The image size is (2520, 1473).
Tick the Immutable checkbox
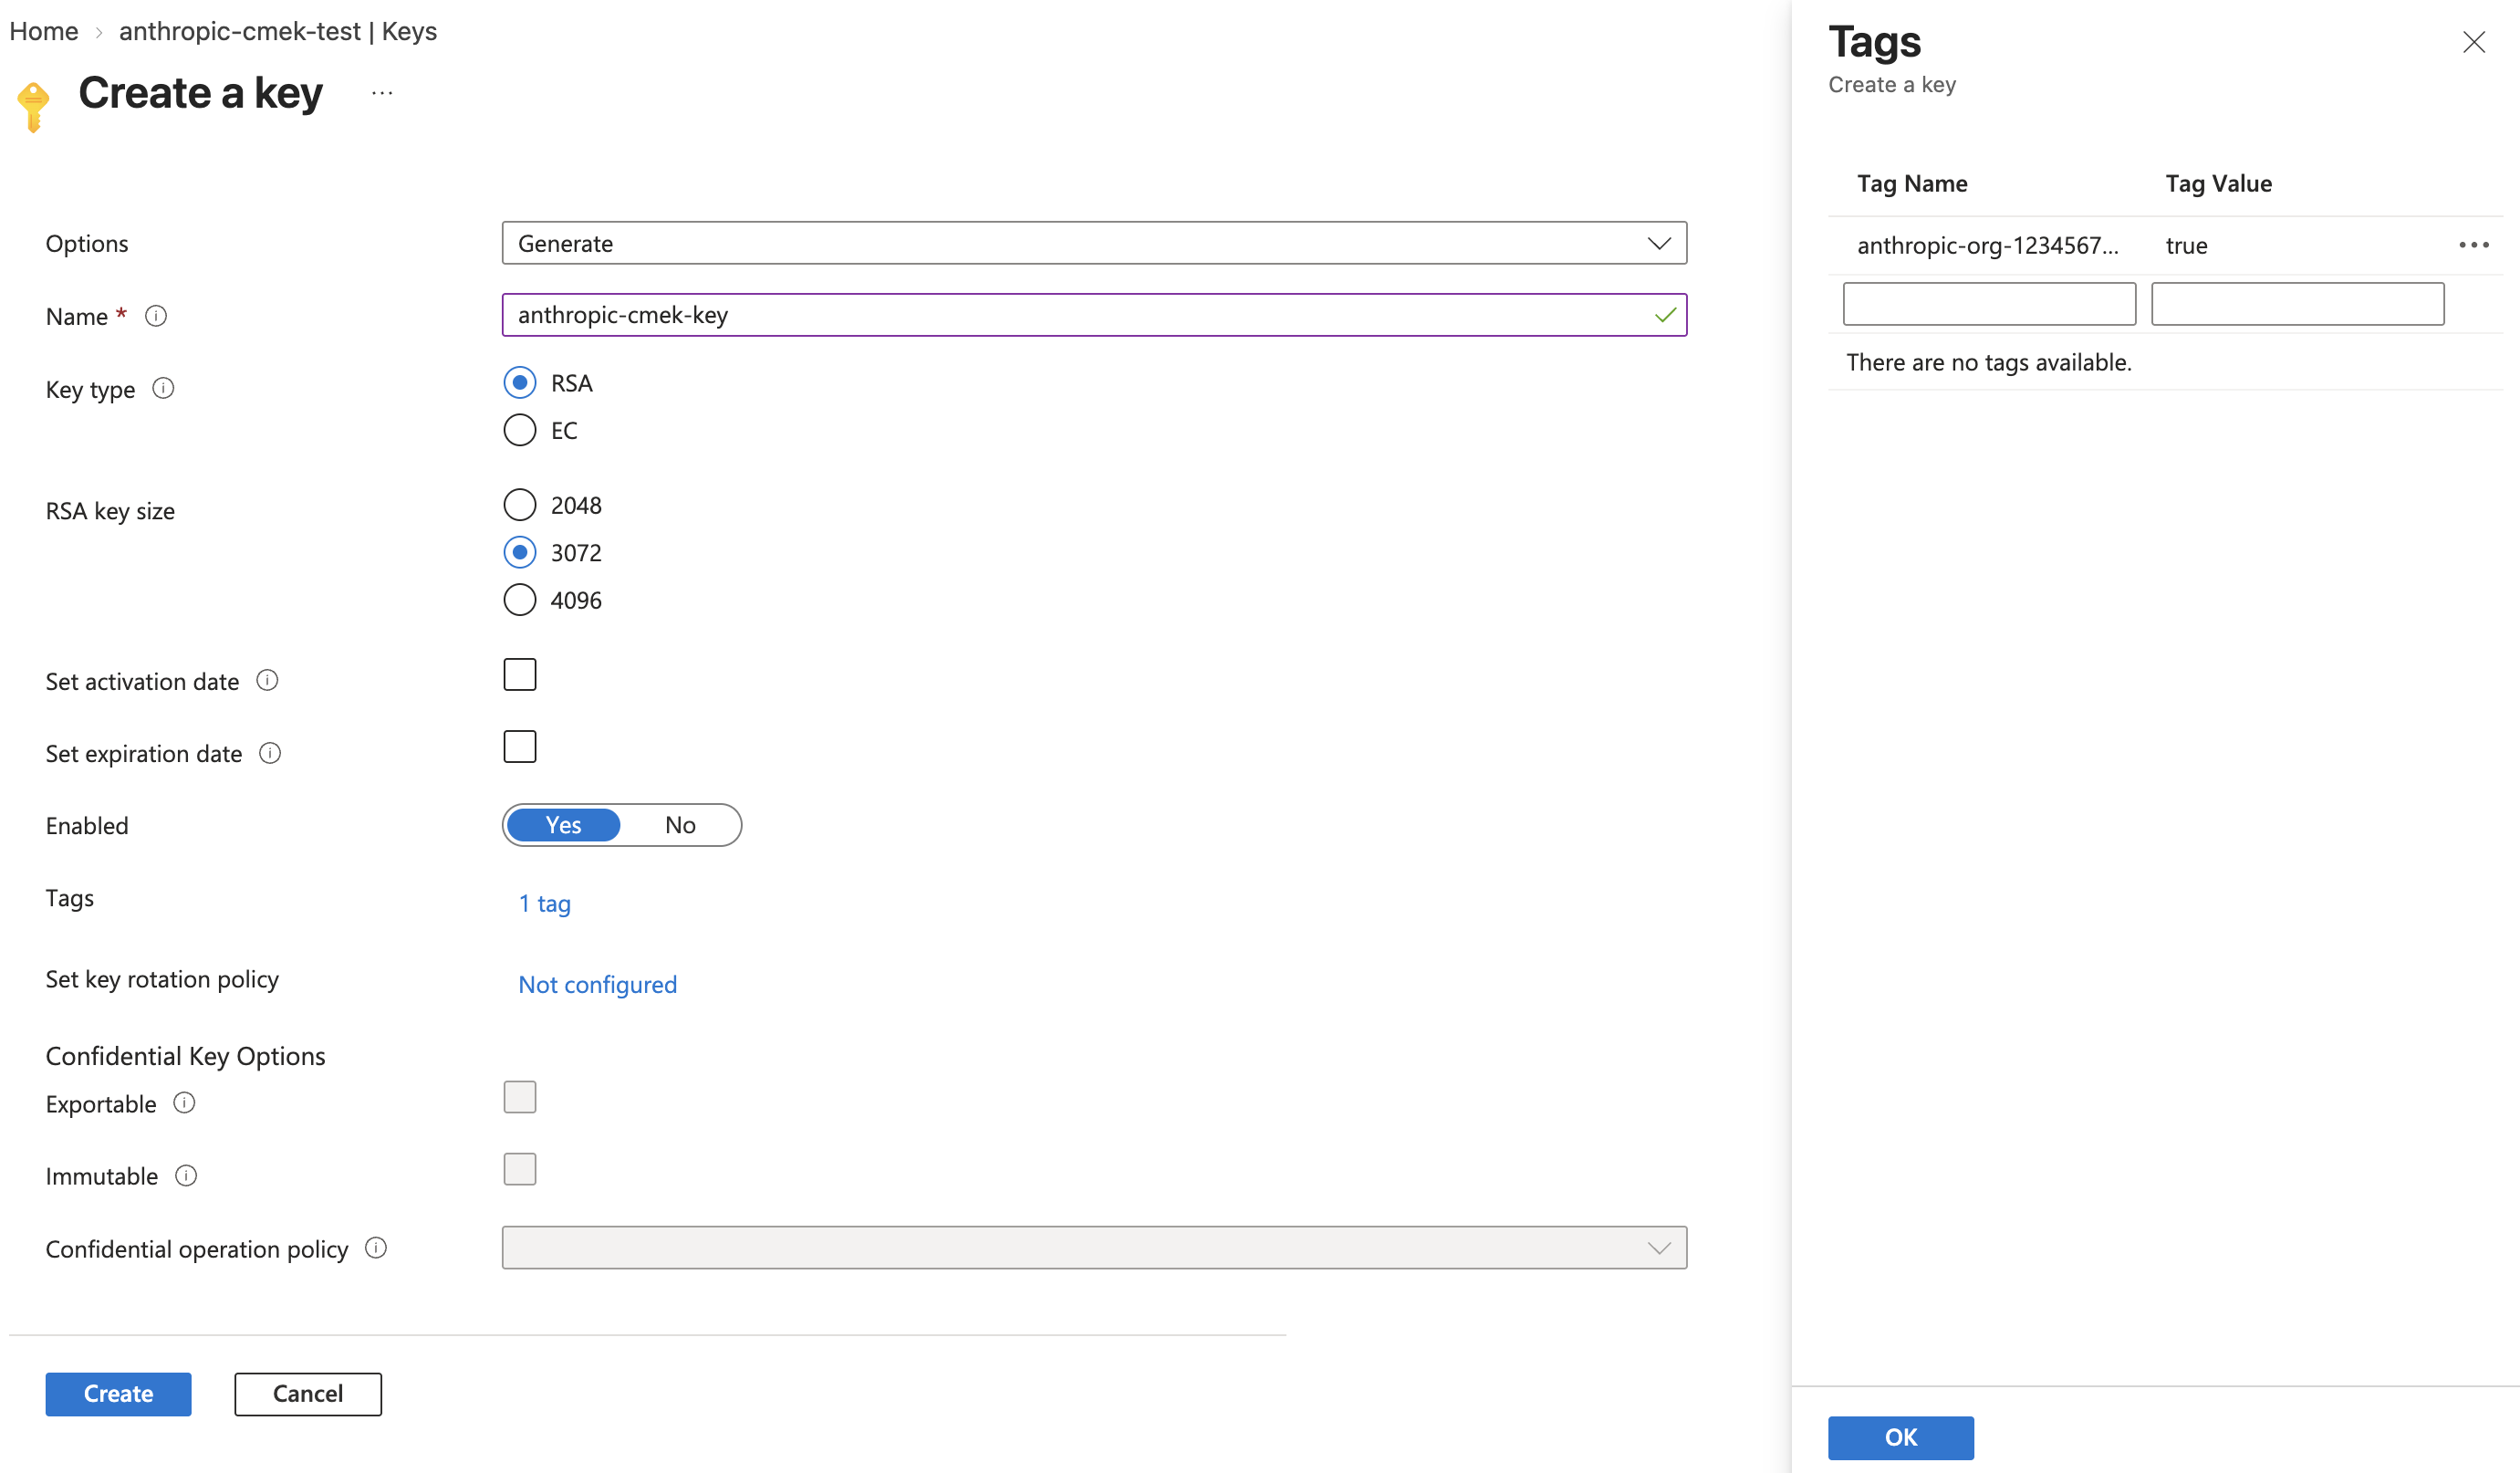click(520, 1169)
